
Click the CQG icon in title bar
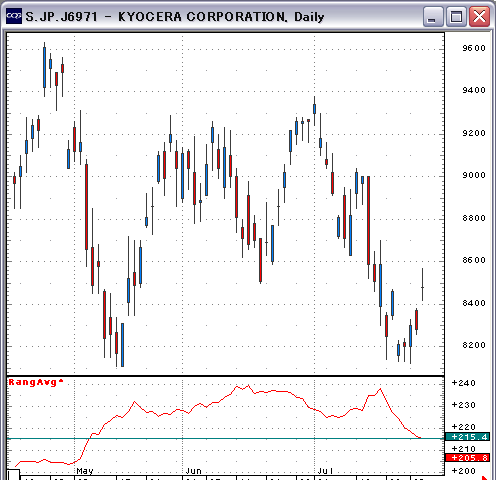tap(14, 16)
